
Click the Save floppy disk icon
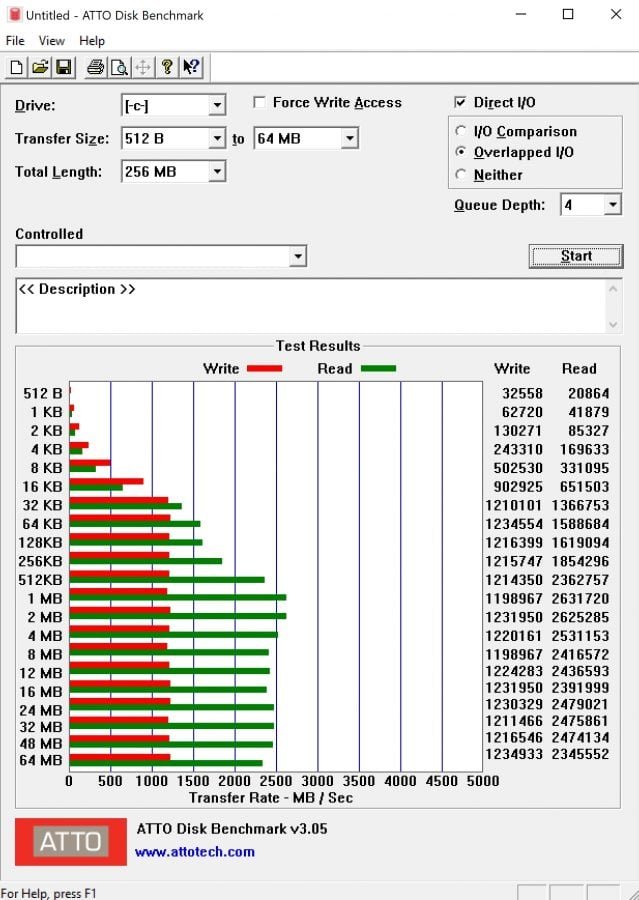(x=63, y=67)
